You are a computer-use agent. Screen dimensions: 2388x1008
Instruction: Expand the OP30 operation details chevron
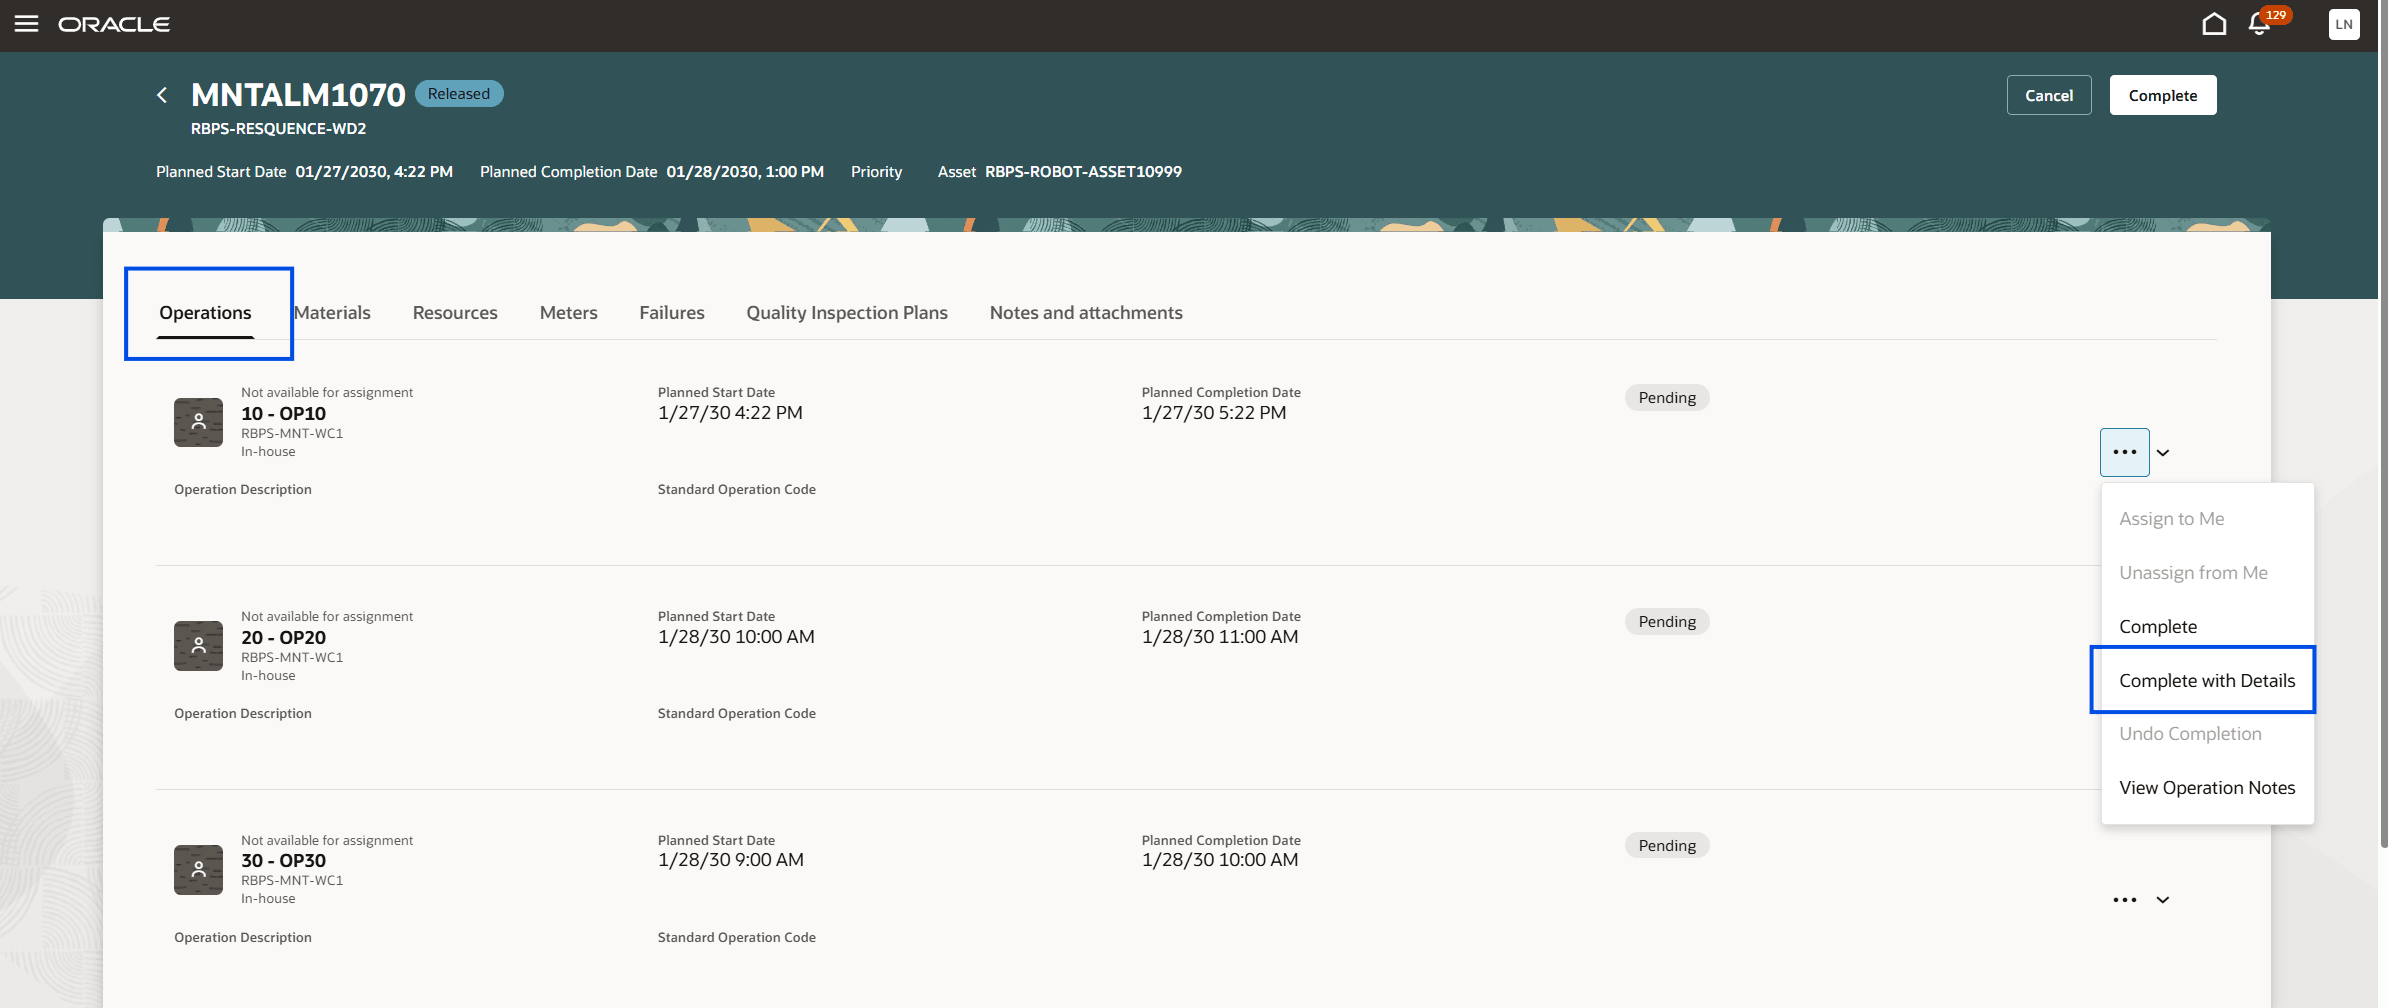pos(2163,900)
